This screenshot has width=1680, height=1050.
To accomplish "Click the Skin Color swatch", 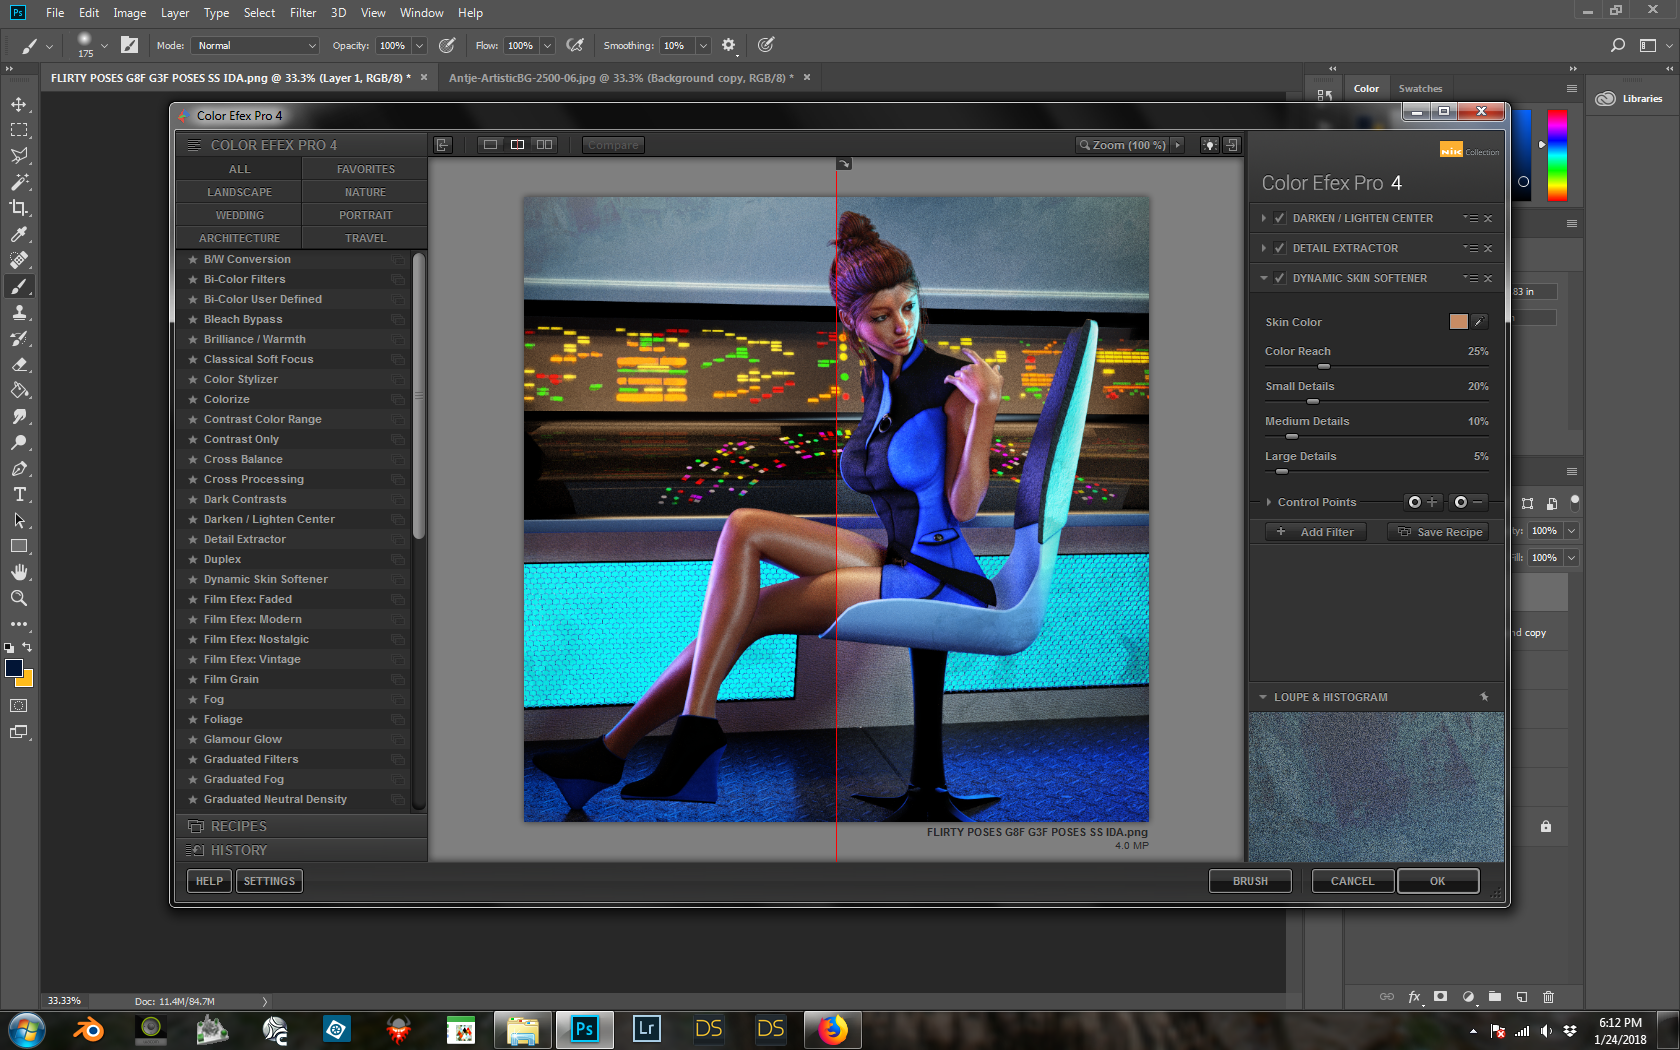I will [1458, 322].
